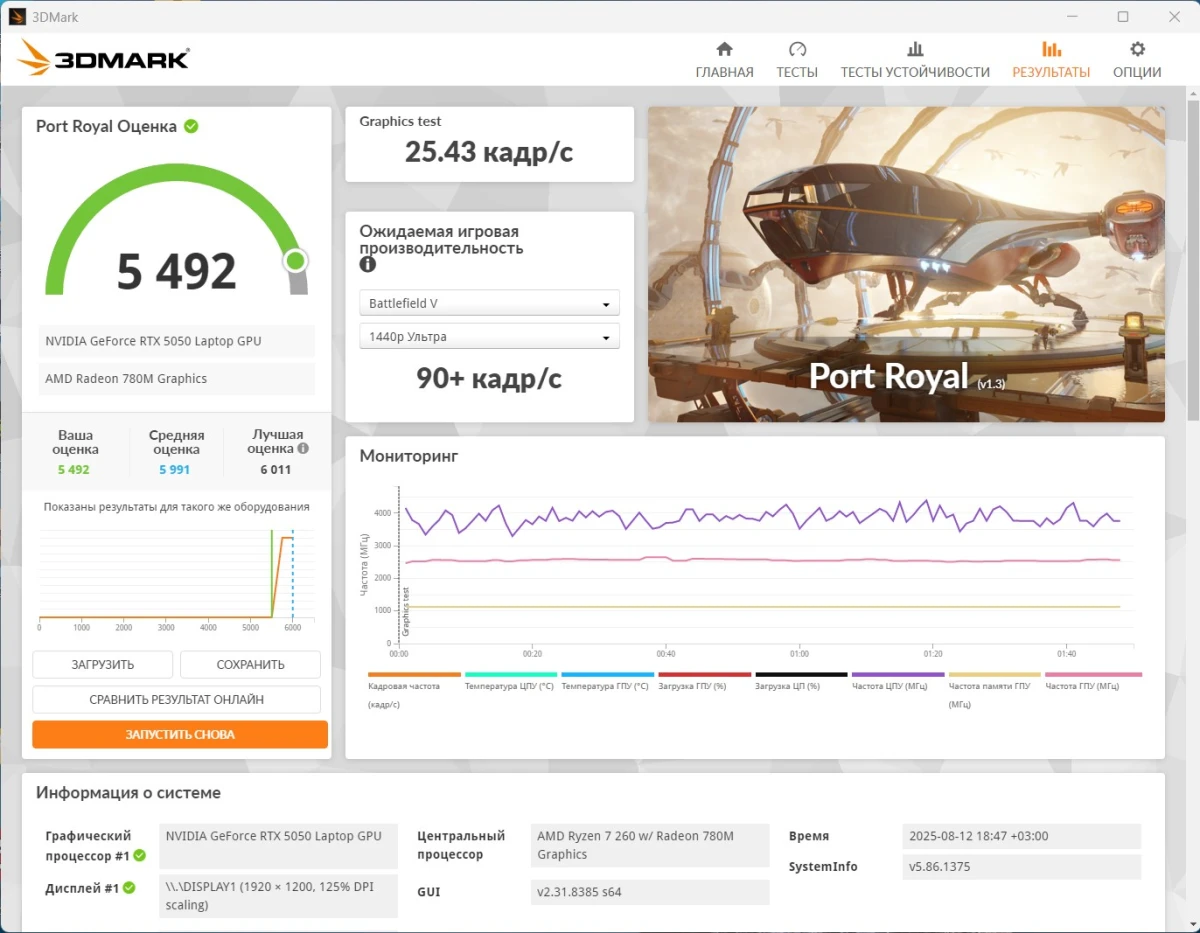1200x933 pixels.
Task: Click GUI version v2.31.8385 s64
Action: [x=650, y=892]
